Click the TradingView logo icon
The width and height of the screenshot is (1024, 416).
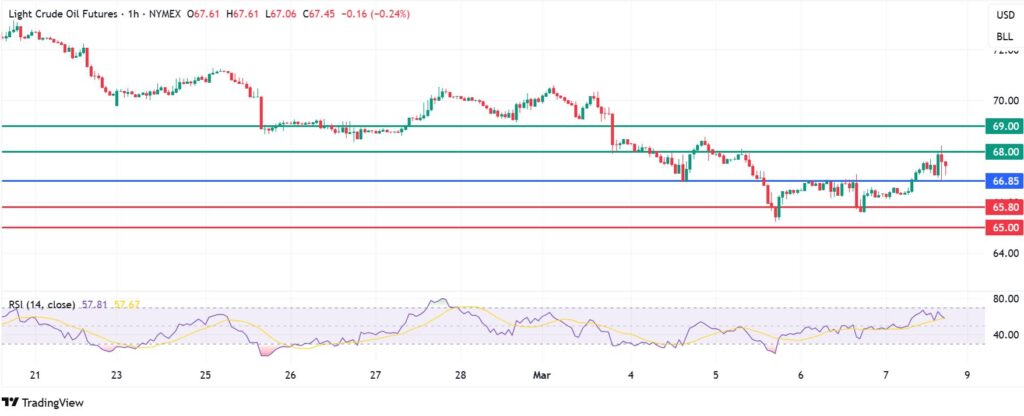click(15, 402)
